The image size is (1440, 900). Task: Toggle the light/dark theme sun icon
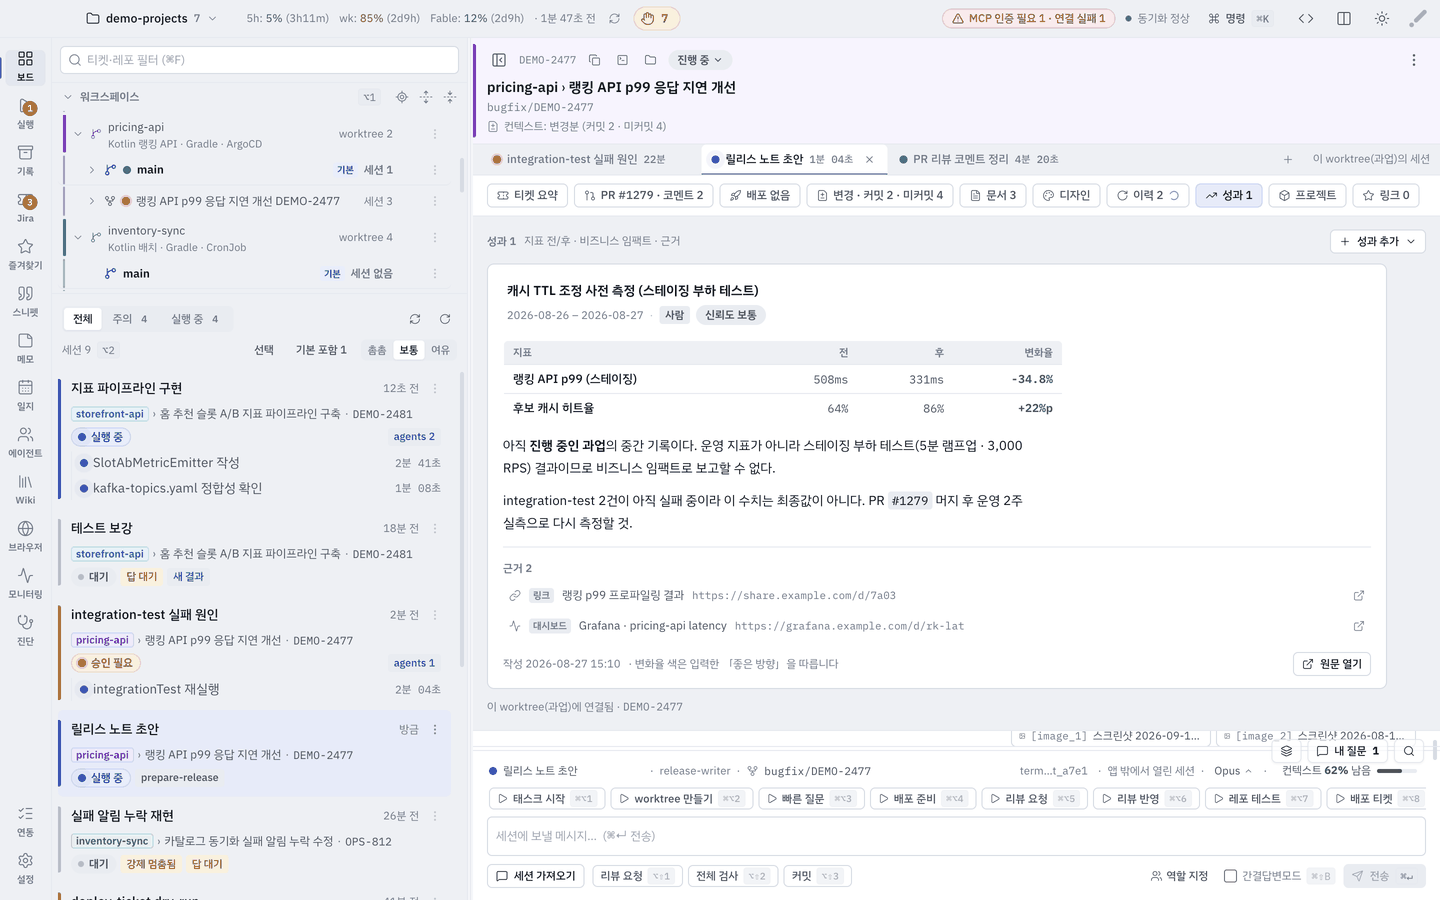(x=1382, y=18)
